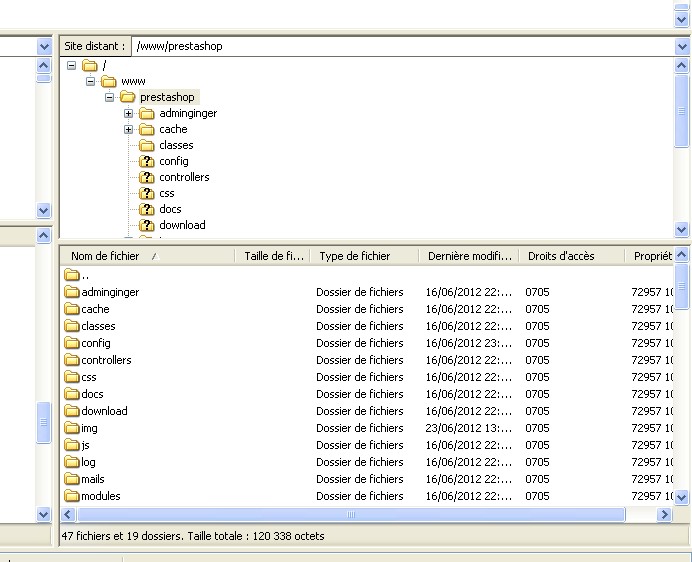Click message log scroll-down arrow at top right

pos(682,19)
